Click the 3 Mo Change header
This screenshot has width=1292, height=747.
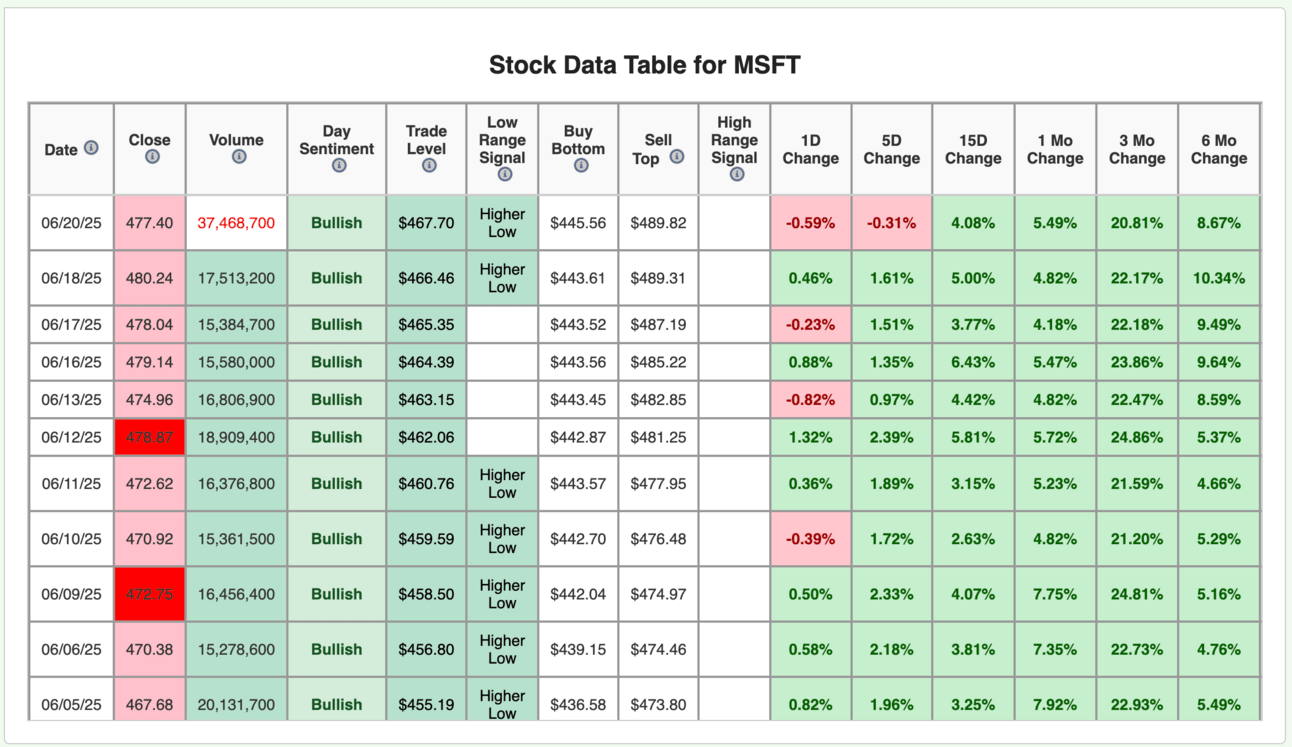click(x=1137, y=149)
